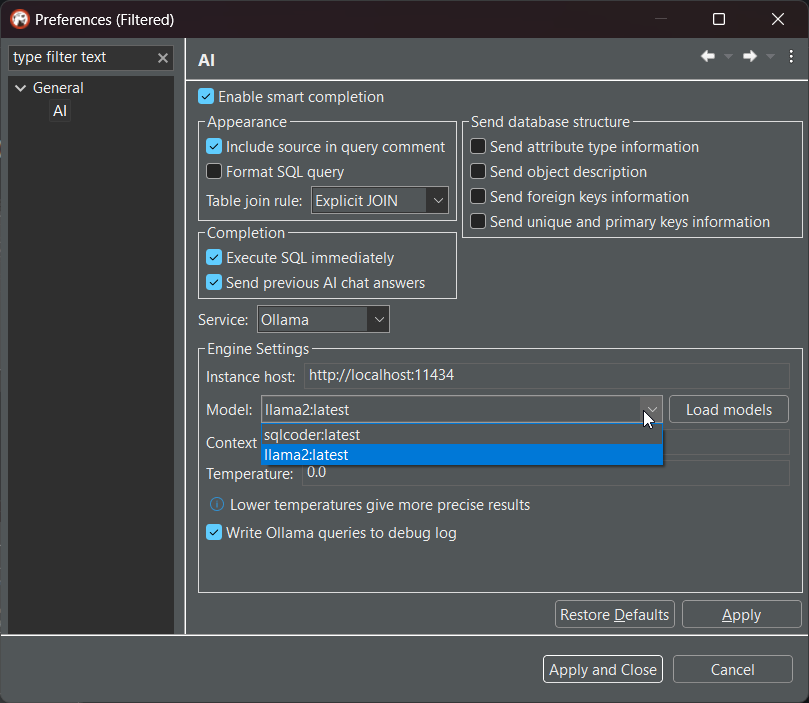Image resolution: width=809 pixels, height=703 pixels.
Task: Choose llama2:latest in the dropdown list
Action: [x=306, y=455]
